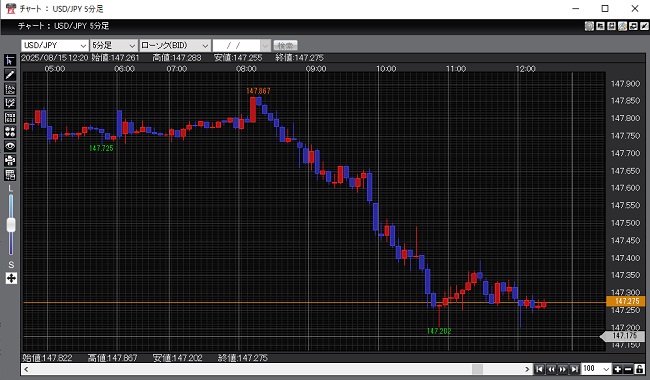The image size is (650, 380).
Task: Open the currency pair USD/JPY dropdown
Action: [55, 45]
